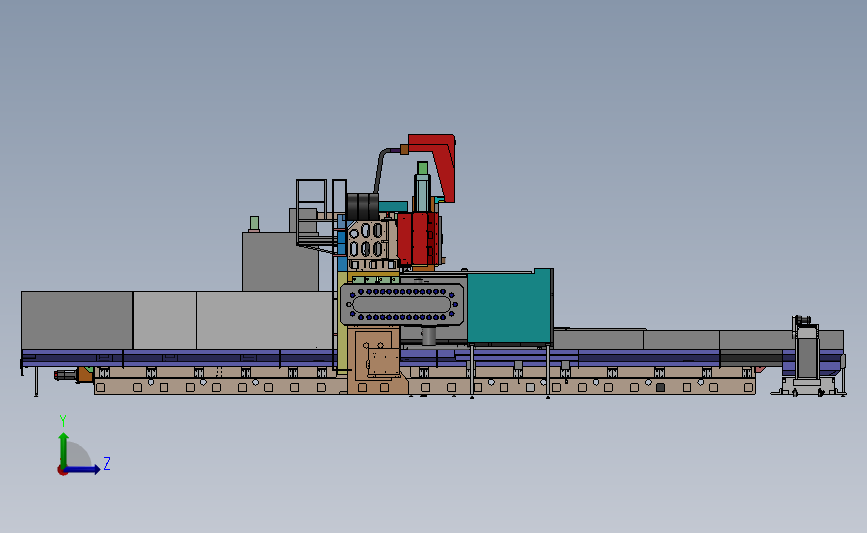
Task: Click the blue Z axis arrow of the triad
Action: click(x=83, y=470)
